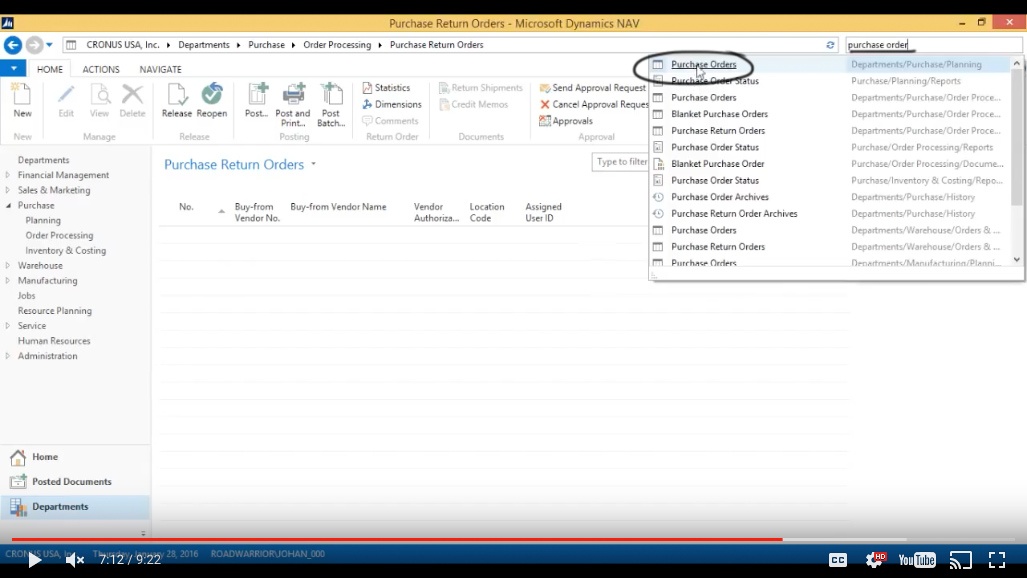Click the search box containing 'purchase order'
The height and width of the screenshot is (578, 1027).
click(x=933, y=45)
